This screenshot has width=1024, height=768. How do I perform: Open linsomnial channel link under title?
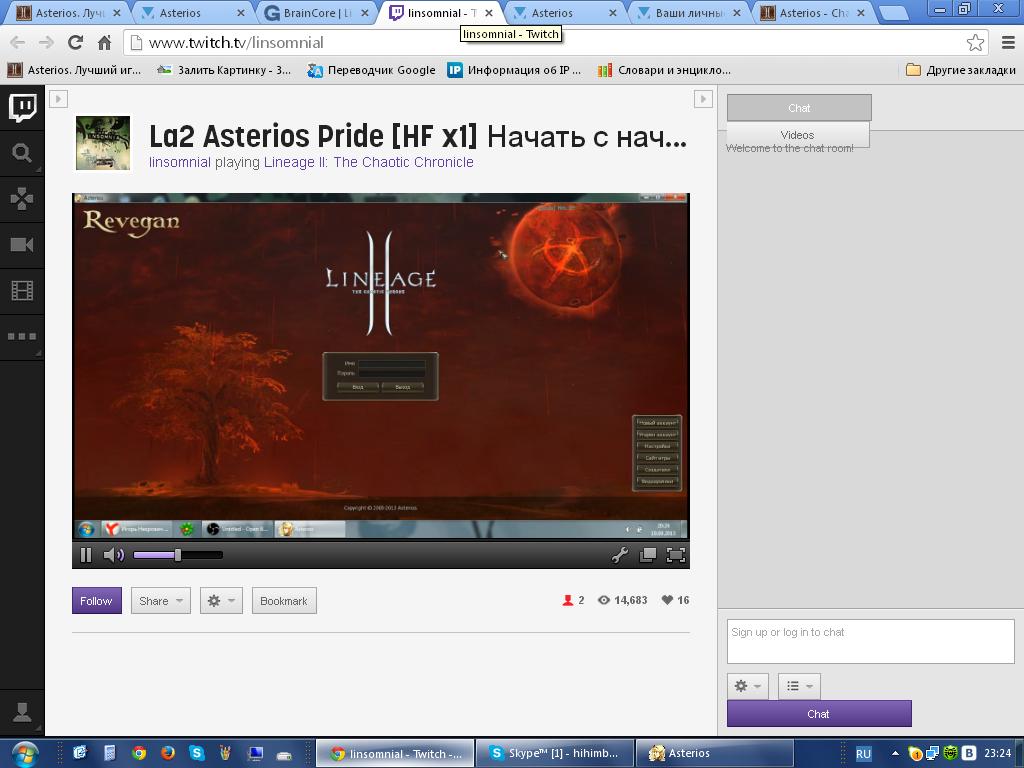pos(180,163)
